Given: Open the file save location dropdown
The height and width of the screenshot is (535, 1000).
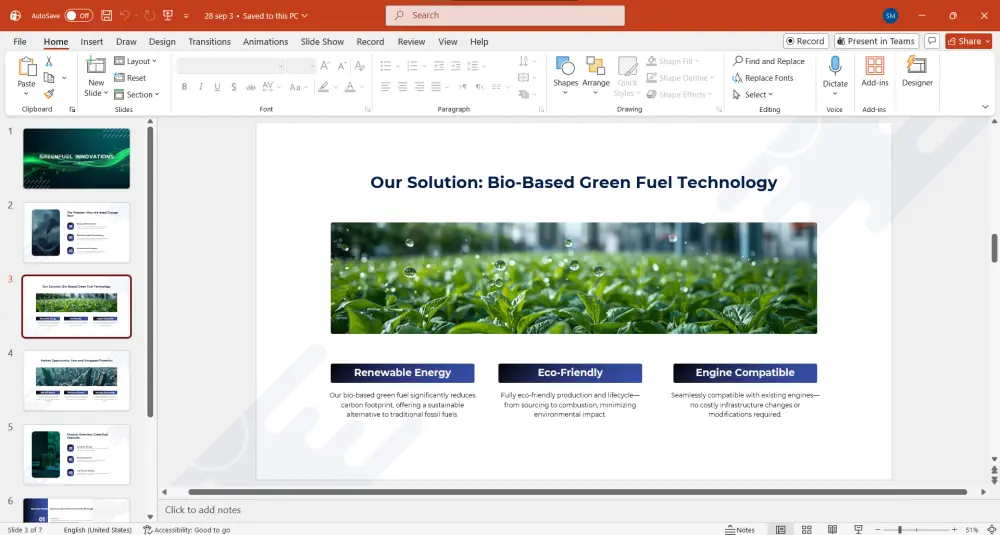Looking at the screenshot, I should tap(304, 15).
